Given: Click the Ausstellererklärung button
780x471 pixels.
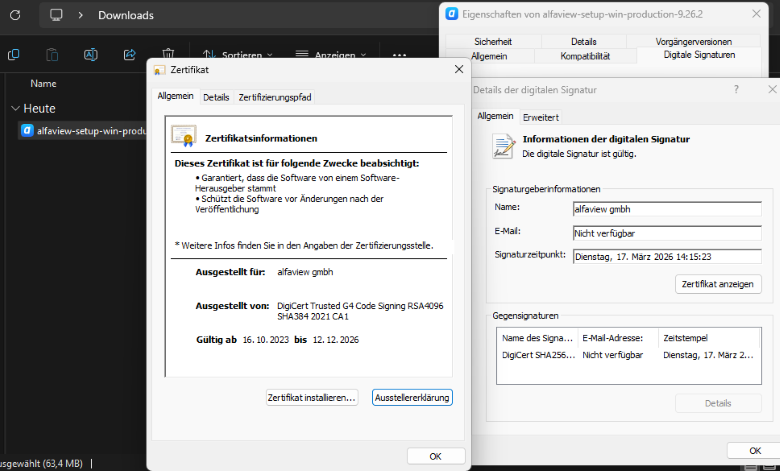Looking at the screenshot, I should [412, 397].
